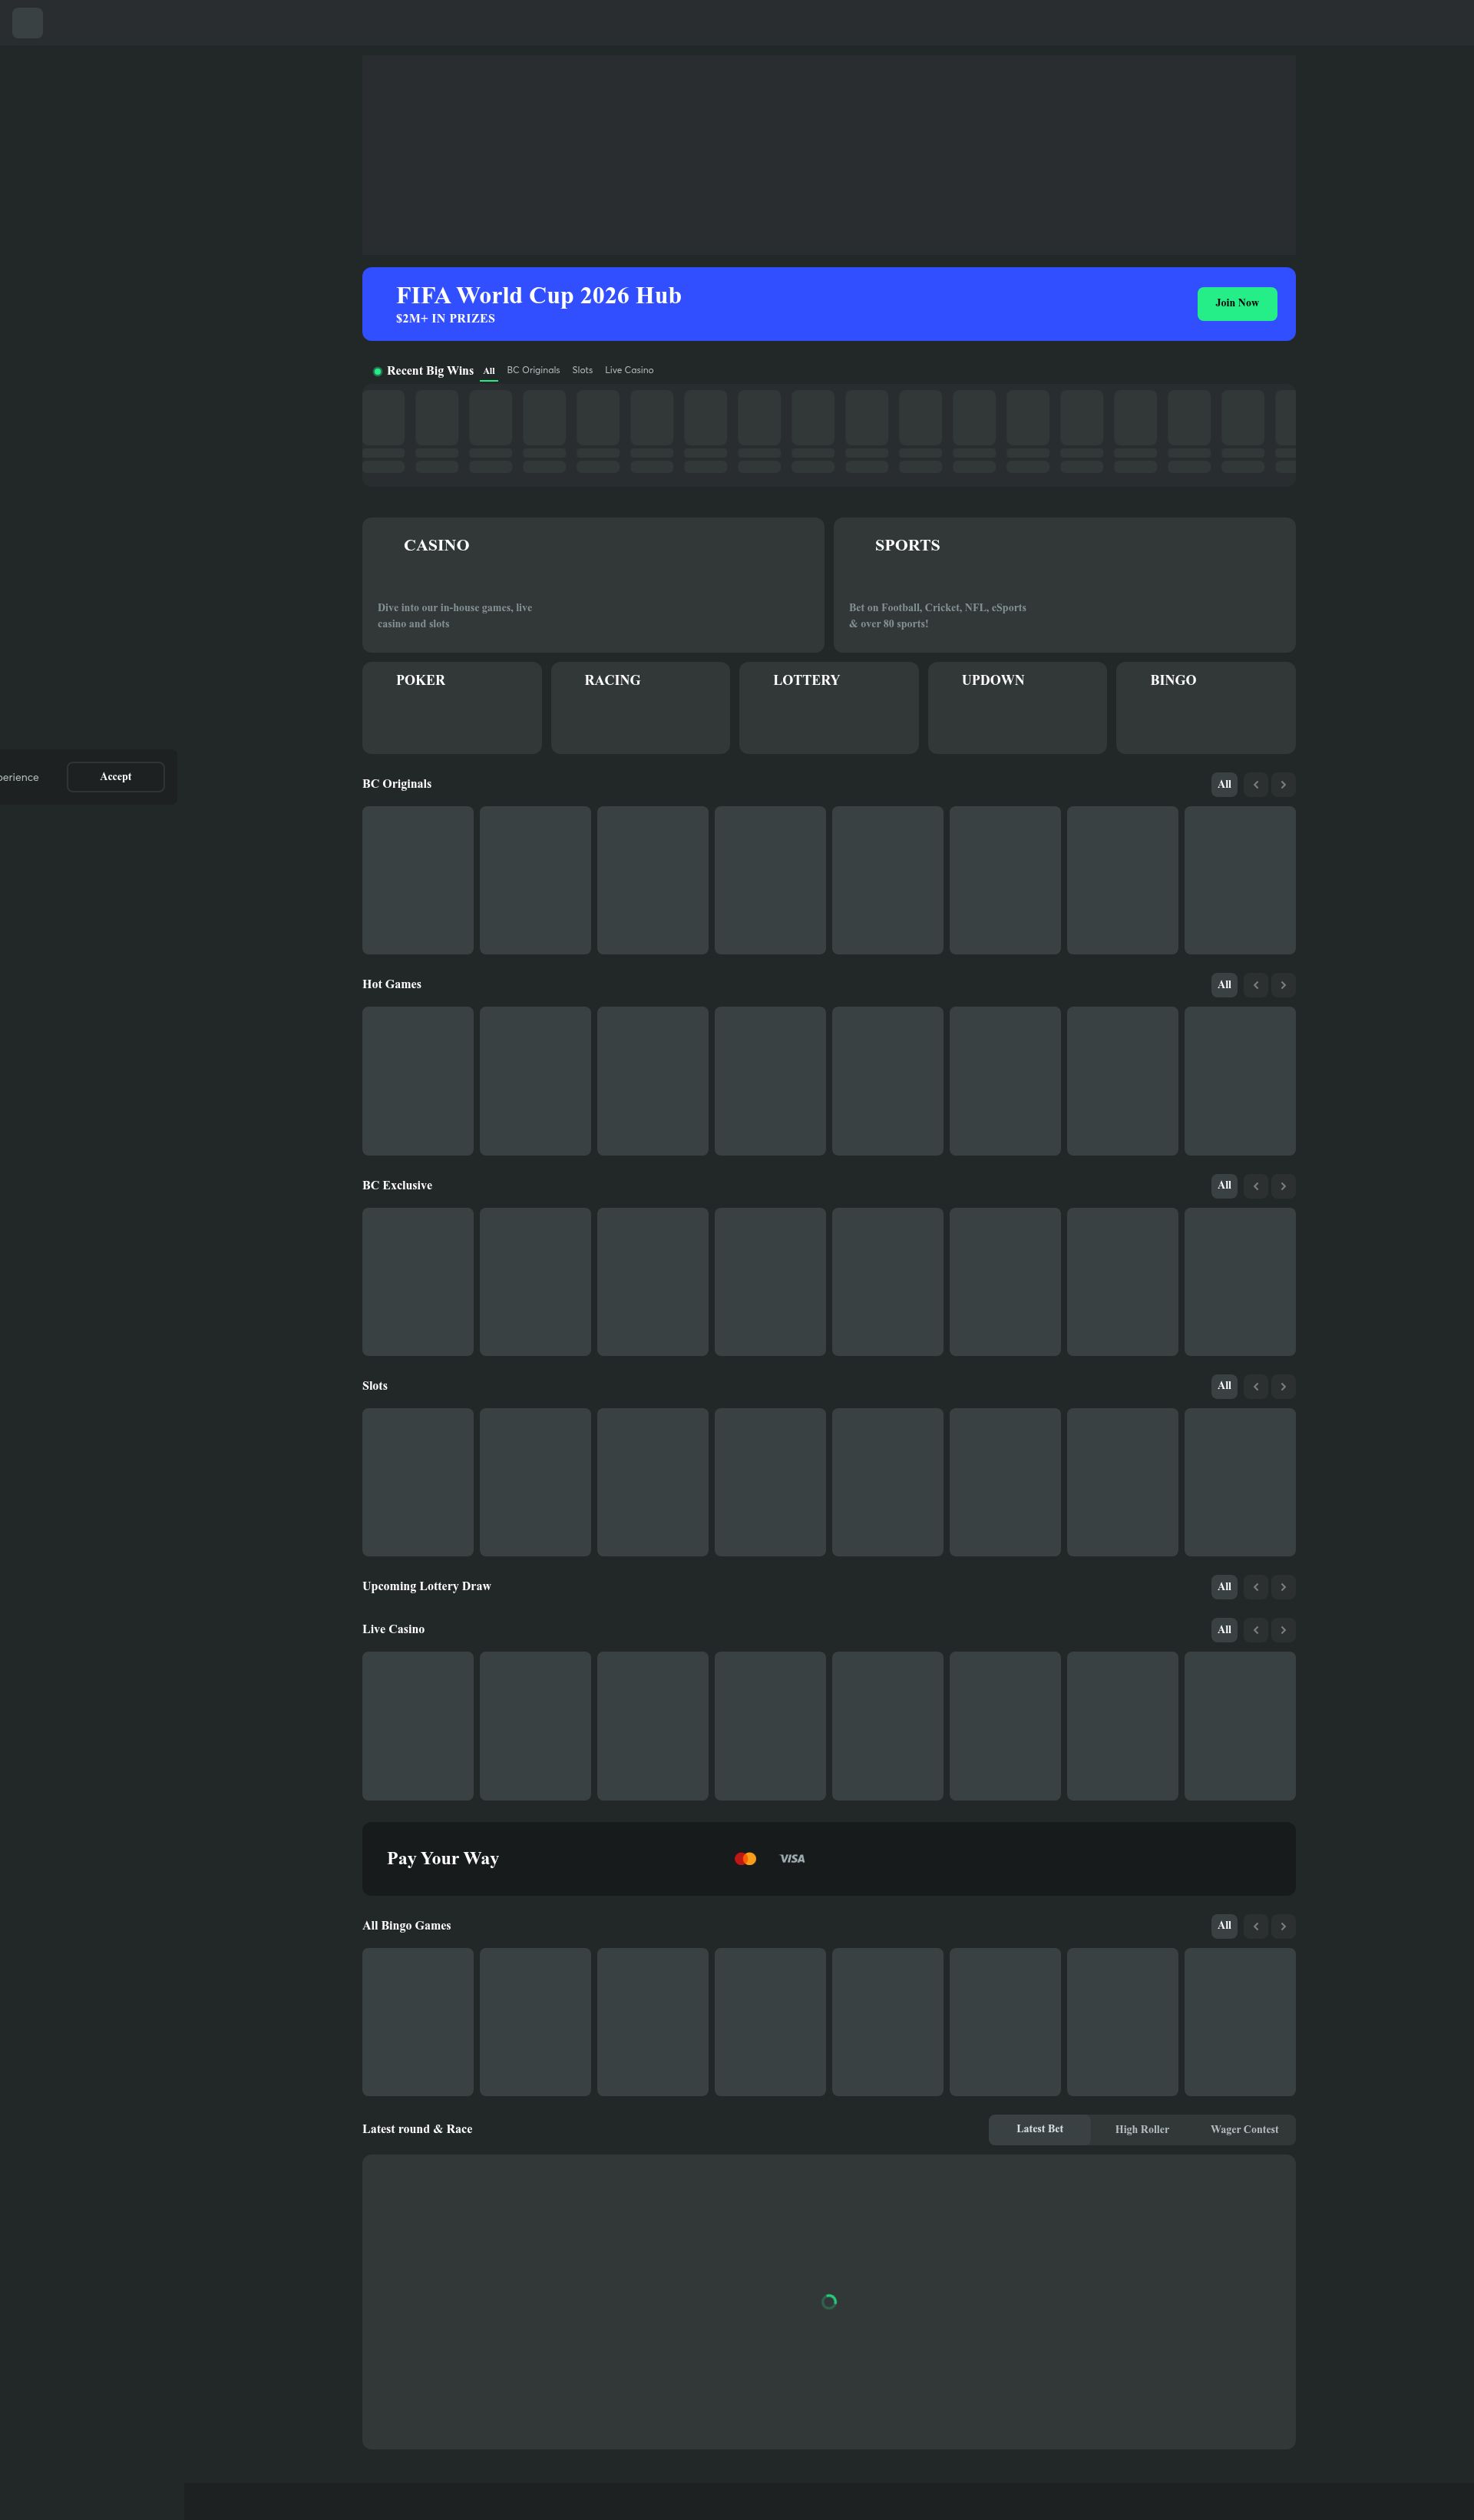Switch Recent Big Wins to Live Casino
The image size is (1474, 2520).
pyautogui.click(x=629, y=370)
